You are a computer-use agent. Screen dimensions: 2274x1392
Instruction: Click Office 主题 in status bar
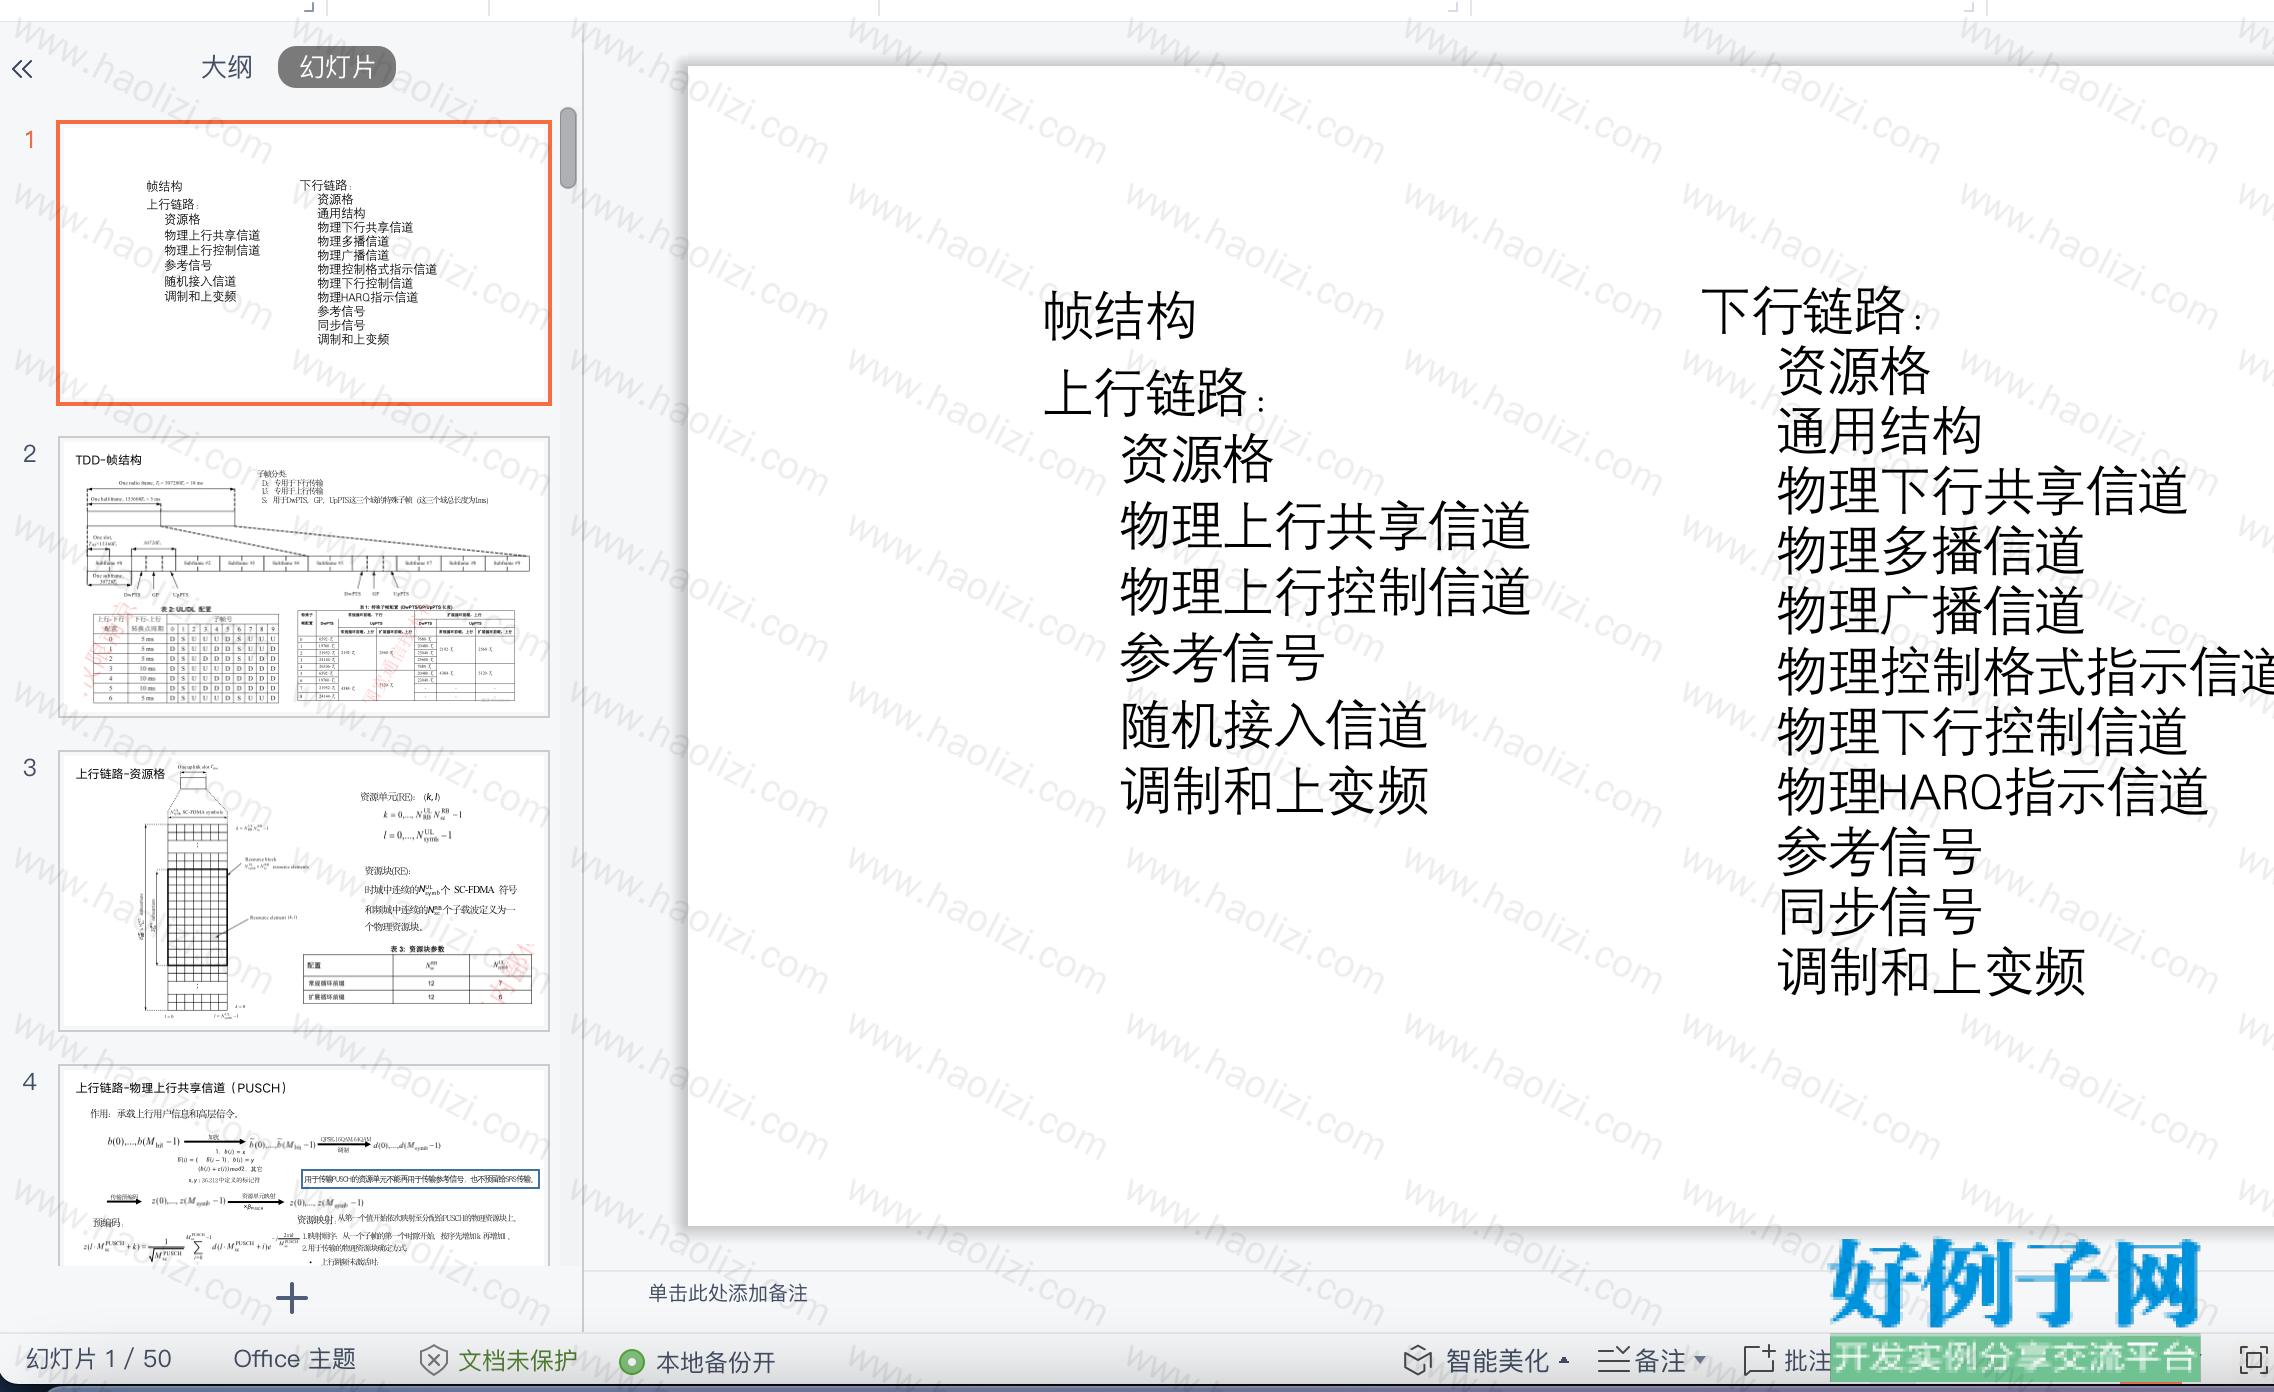pyautogui.click(x=295, y=1359)
